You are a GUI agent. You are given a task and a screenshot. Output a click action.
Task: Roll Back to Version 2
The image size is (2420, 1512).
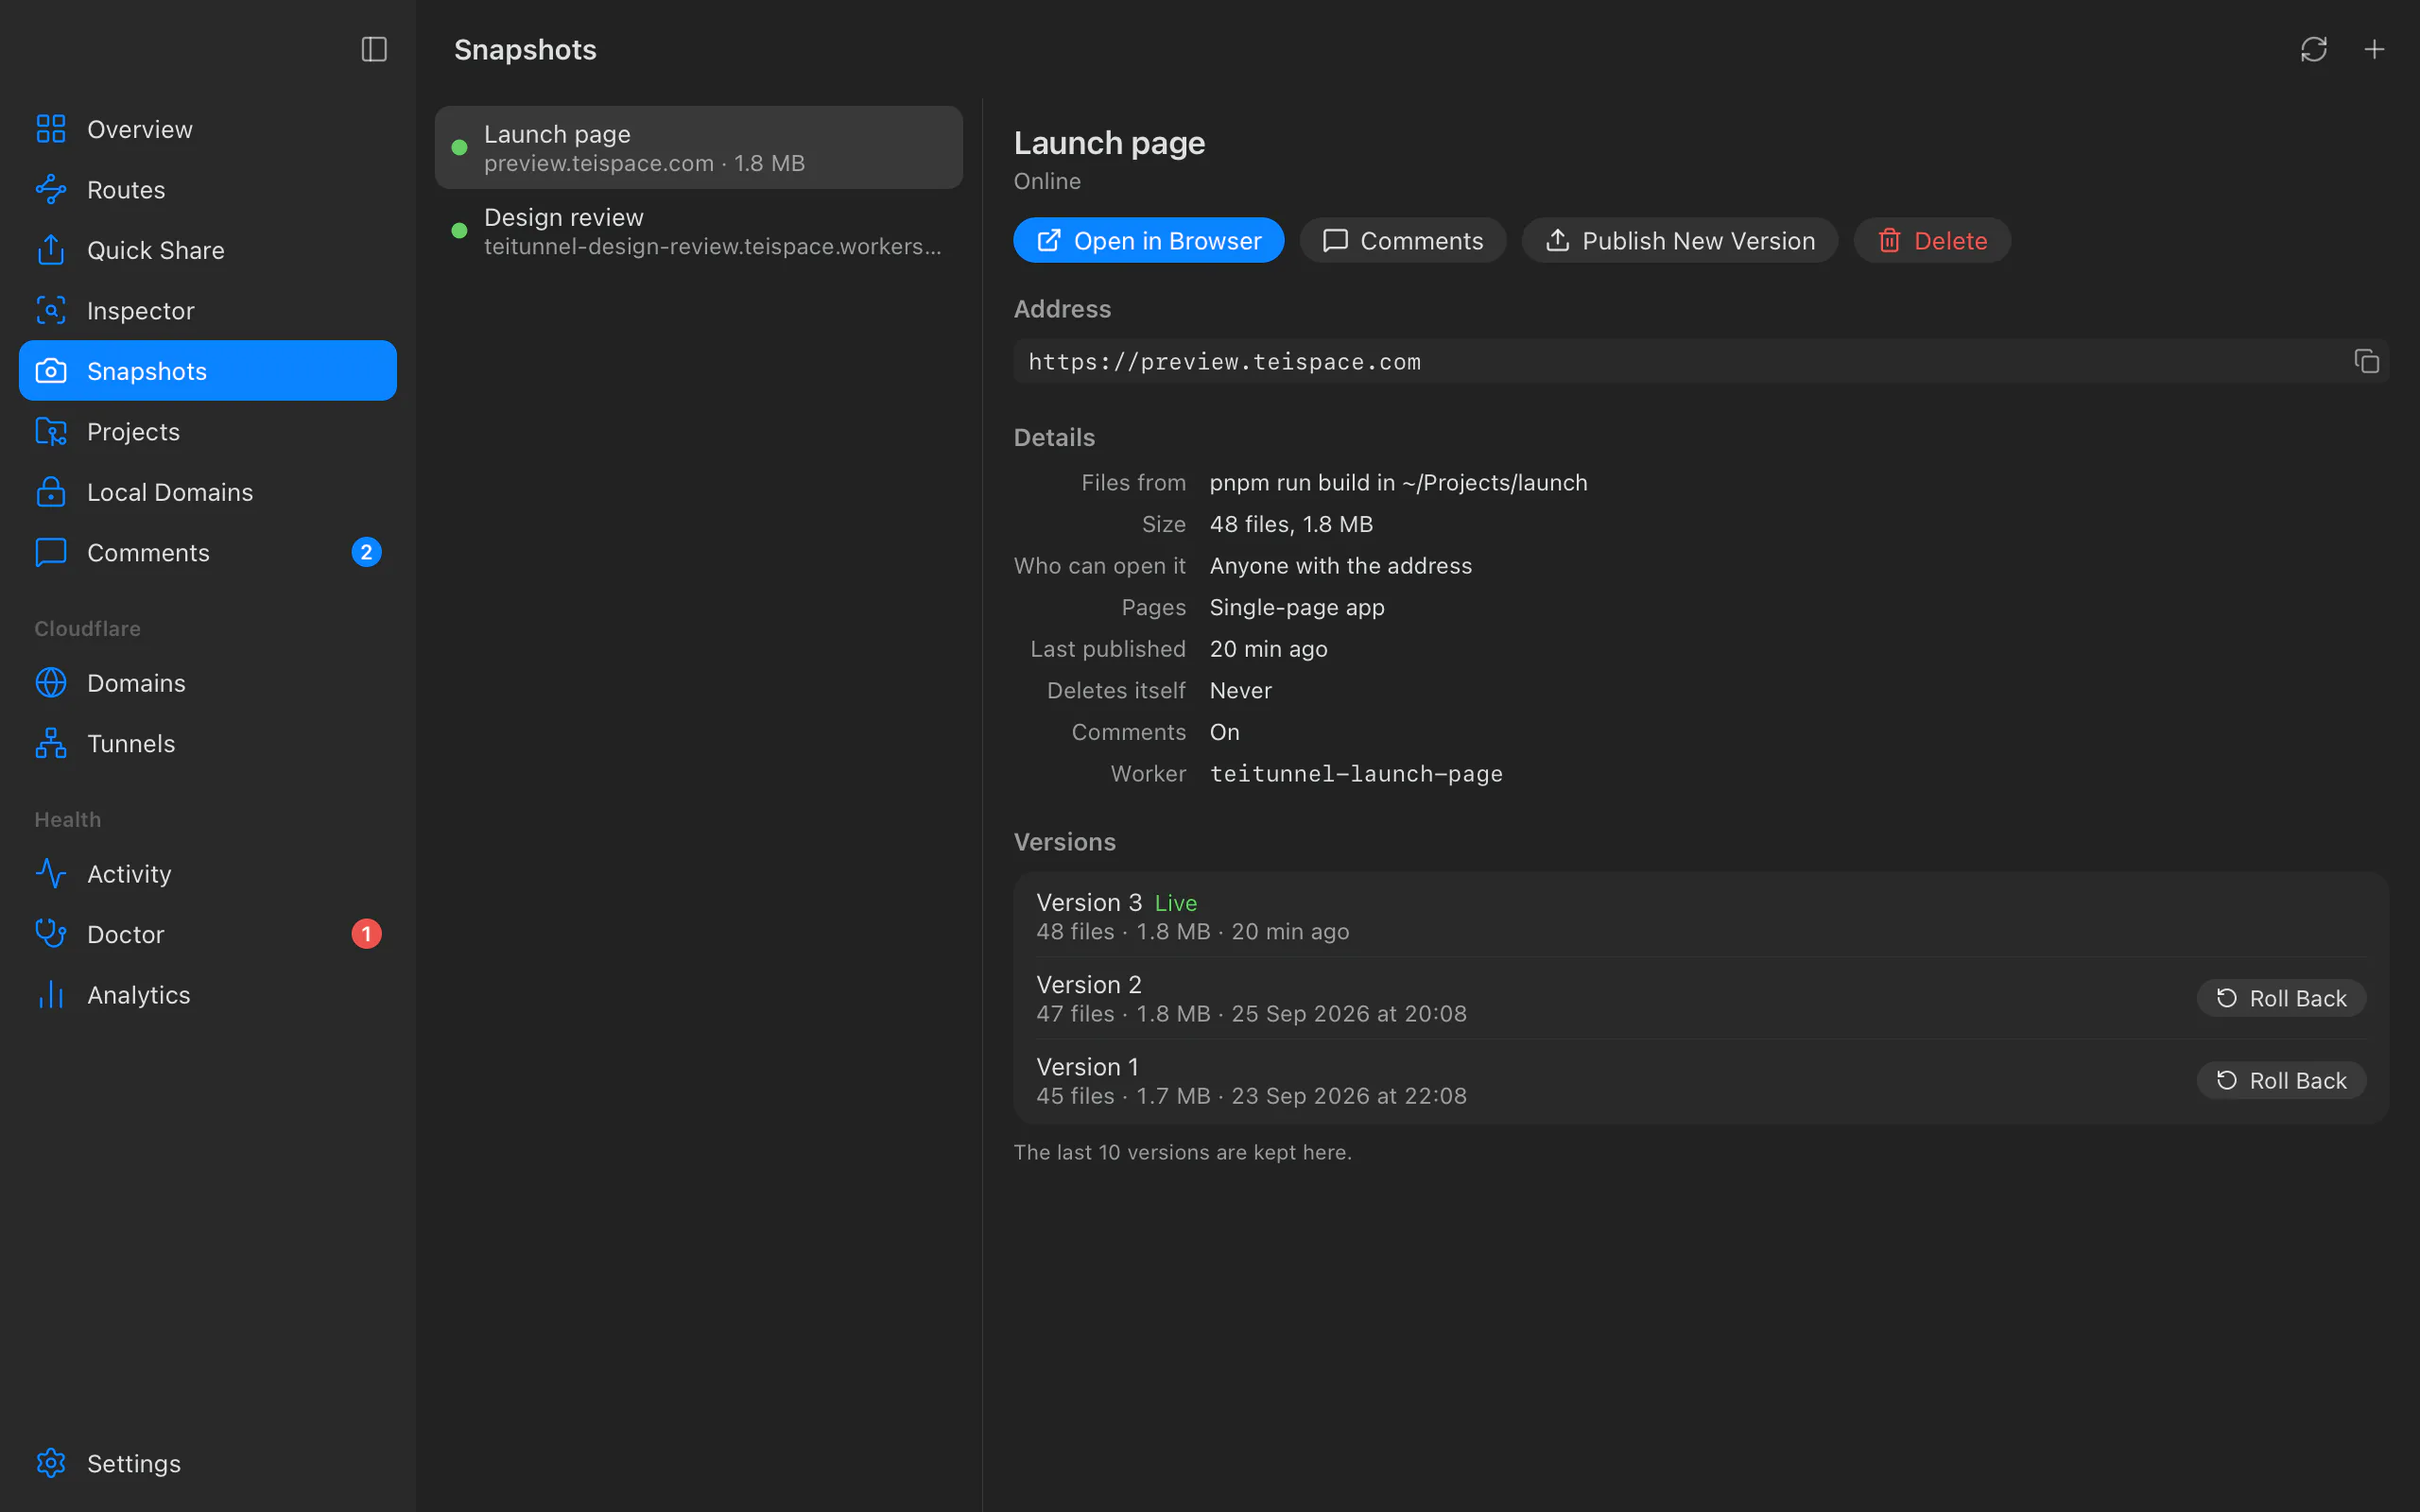pyautogui.click(x=2280, y=998)
